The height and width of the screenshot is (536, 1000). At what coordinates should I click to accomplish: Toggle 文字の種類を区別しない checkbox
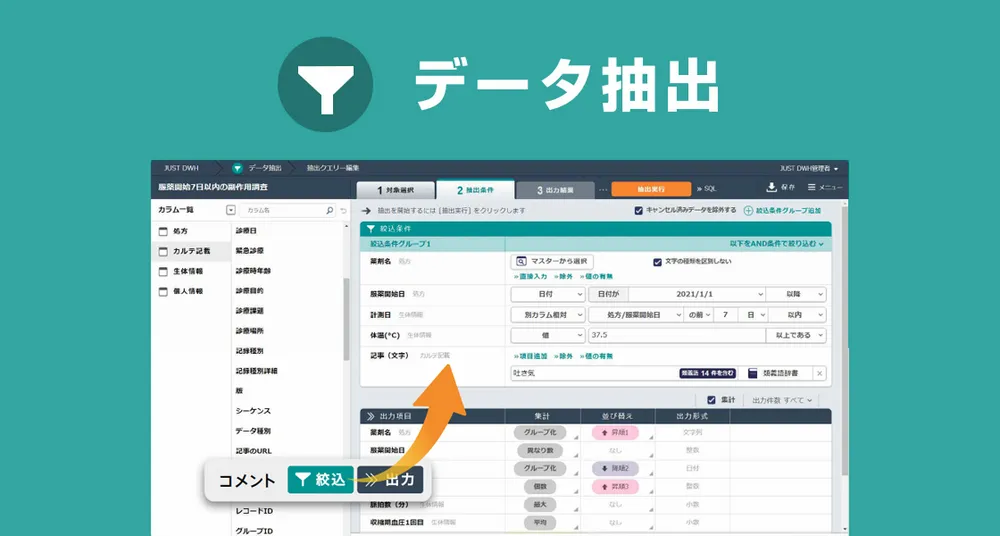pyautogui.click(x=658, y=262)
